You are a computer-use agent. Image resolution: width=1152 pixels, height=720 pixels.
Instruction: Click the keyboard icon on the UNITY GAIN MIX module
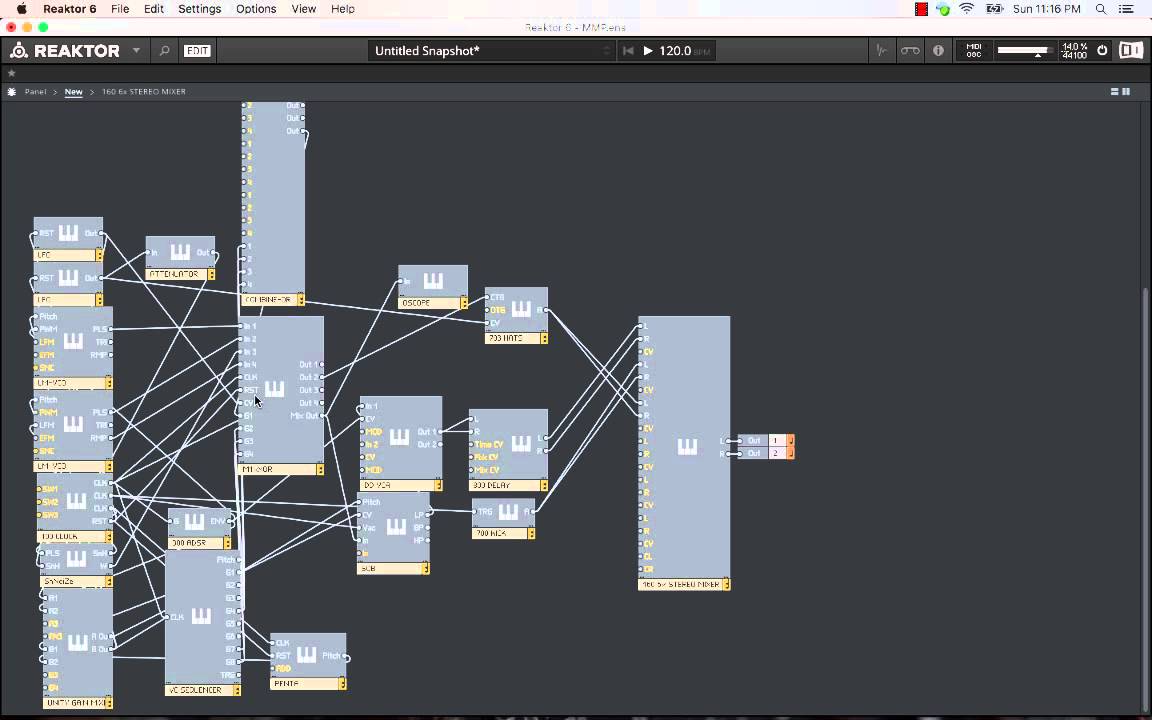[x=78, y=643]
